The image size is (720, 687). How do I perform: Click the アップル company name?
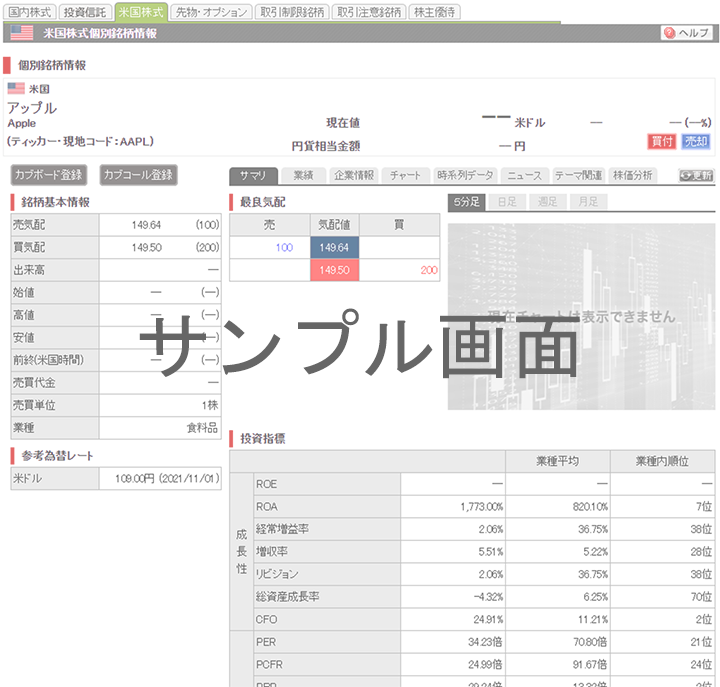pyautogui.click(x=32, y=108)
